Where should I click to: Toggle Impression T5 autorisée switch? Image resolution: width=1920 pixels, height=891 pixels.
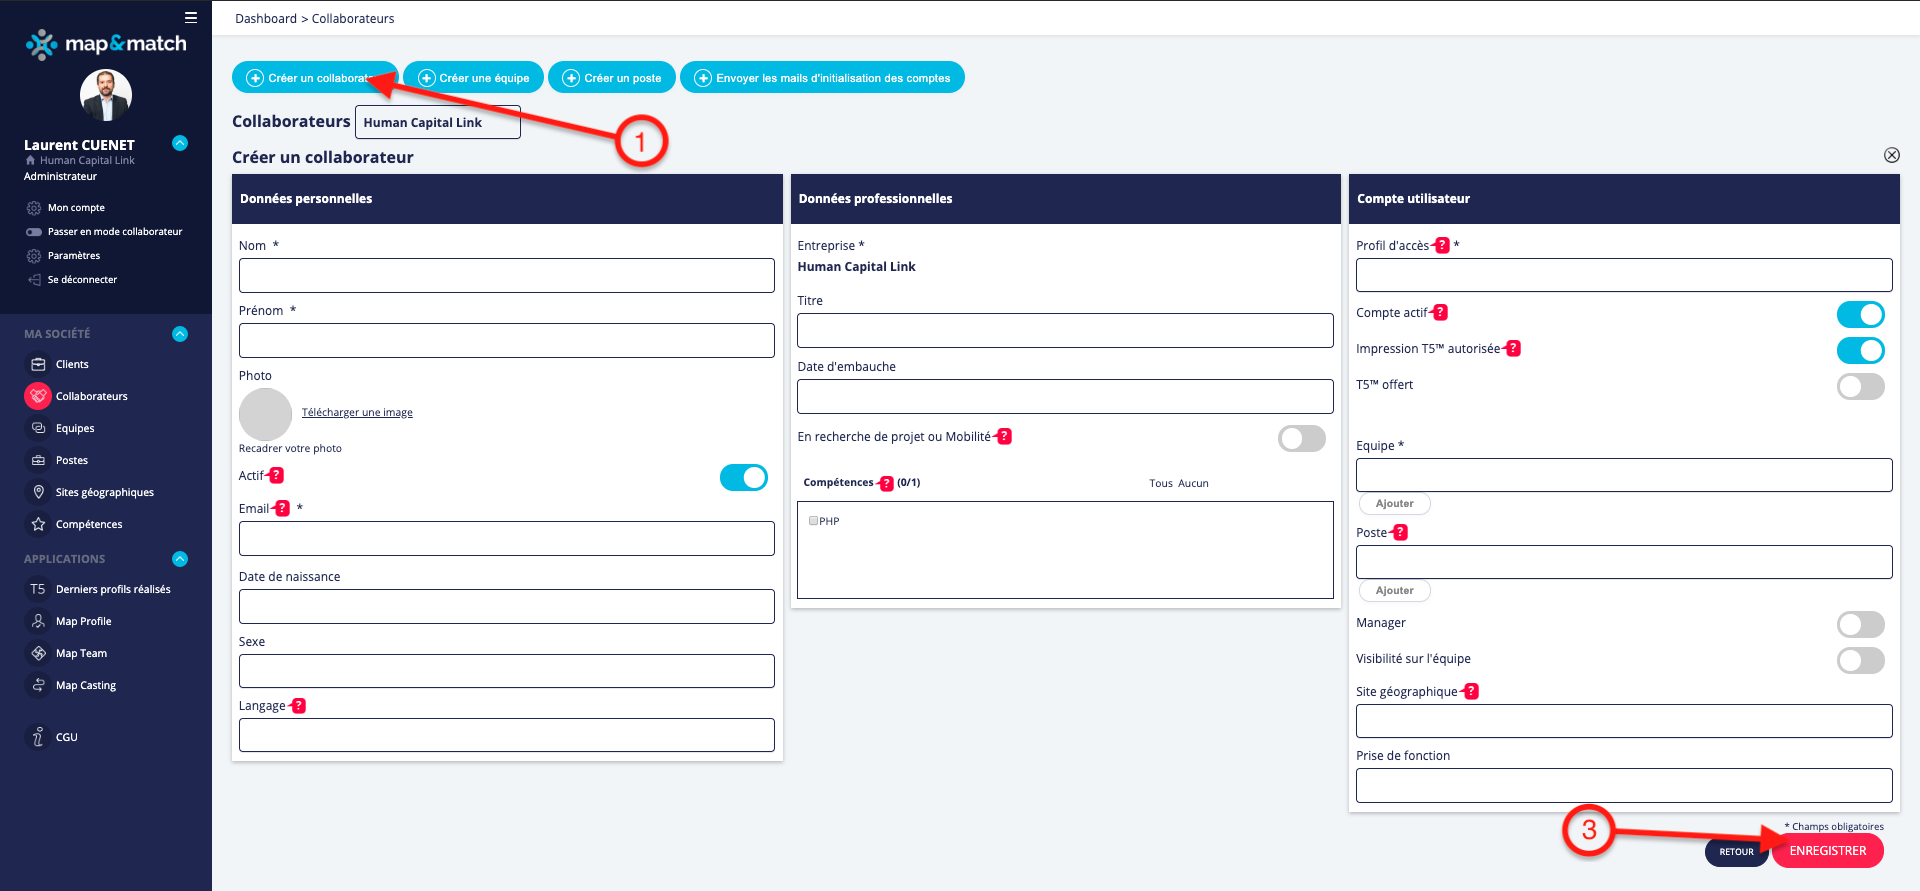pyautogui.click(x=1861, y=351)
